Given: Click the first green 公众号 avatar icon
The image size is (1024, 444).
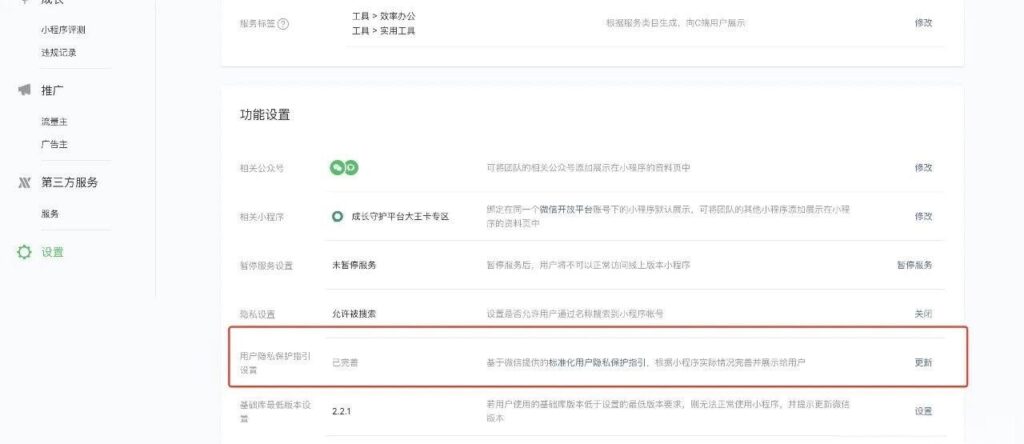Looking at the screenshot, I should [x=336, y=168].
